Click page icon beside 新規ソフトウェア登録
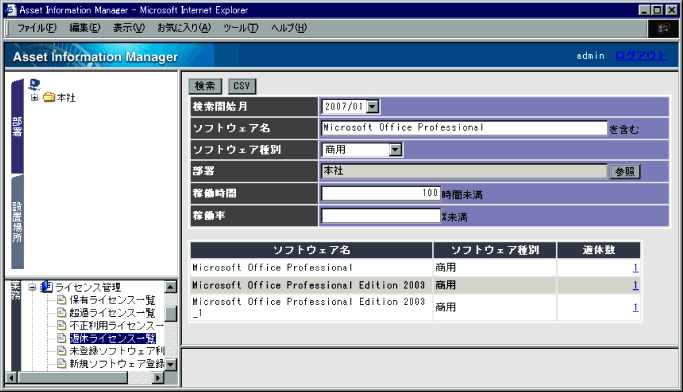 [x=62, y=363]
